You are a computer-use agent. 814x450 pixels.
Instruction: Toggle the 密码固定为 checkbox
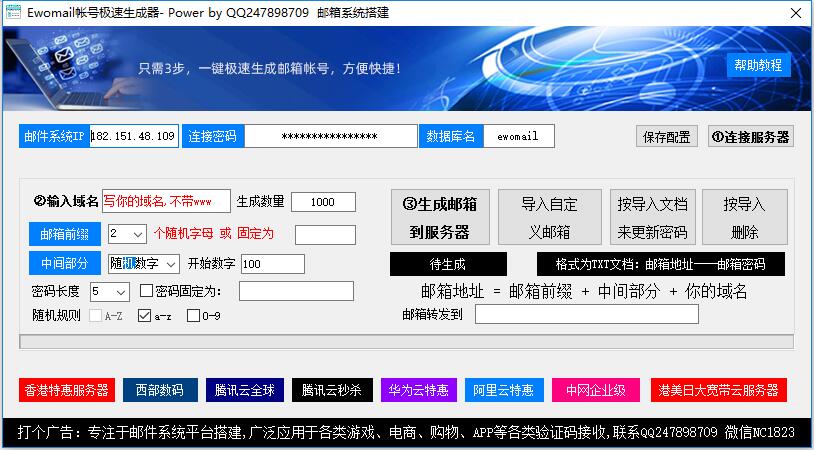pyautogui.click(x=146, y=291)
